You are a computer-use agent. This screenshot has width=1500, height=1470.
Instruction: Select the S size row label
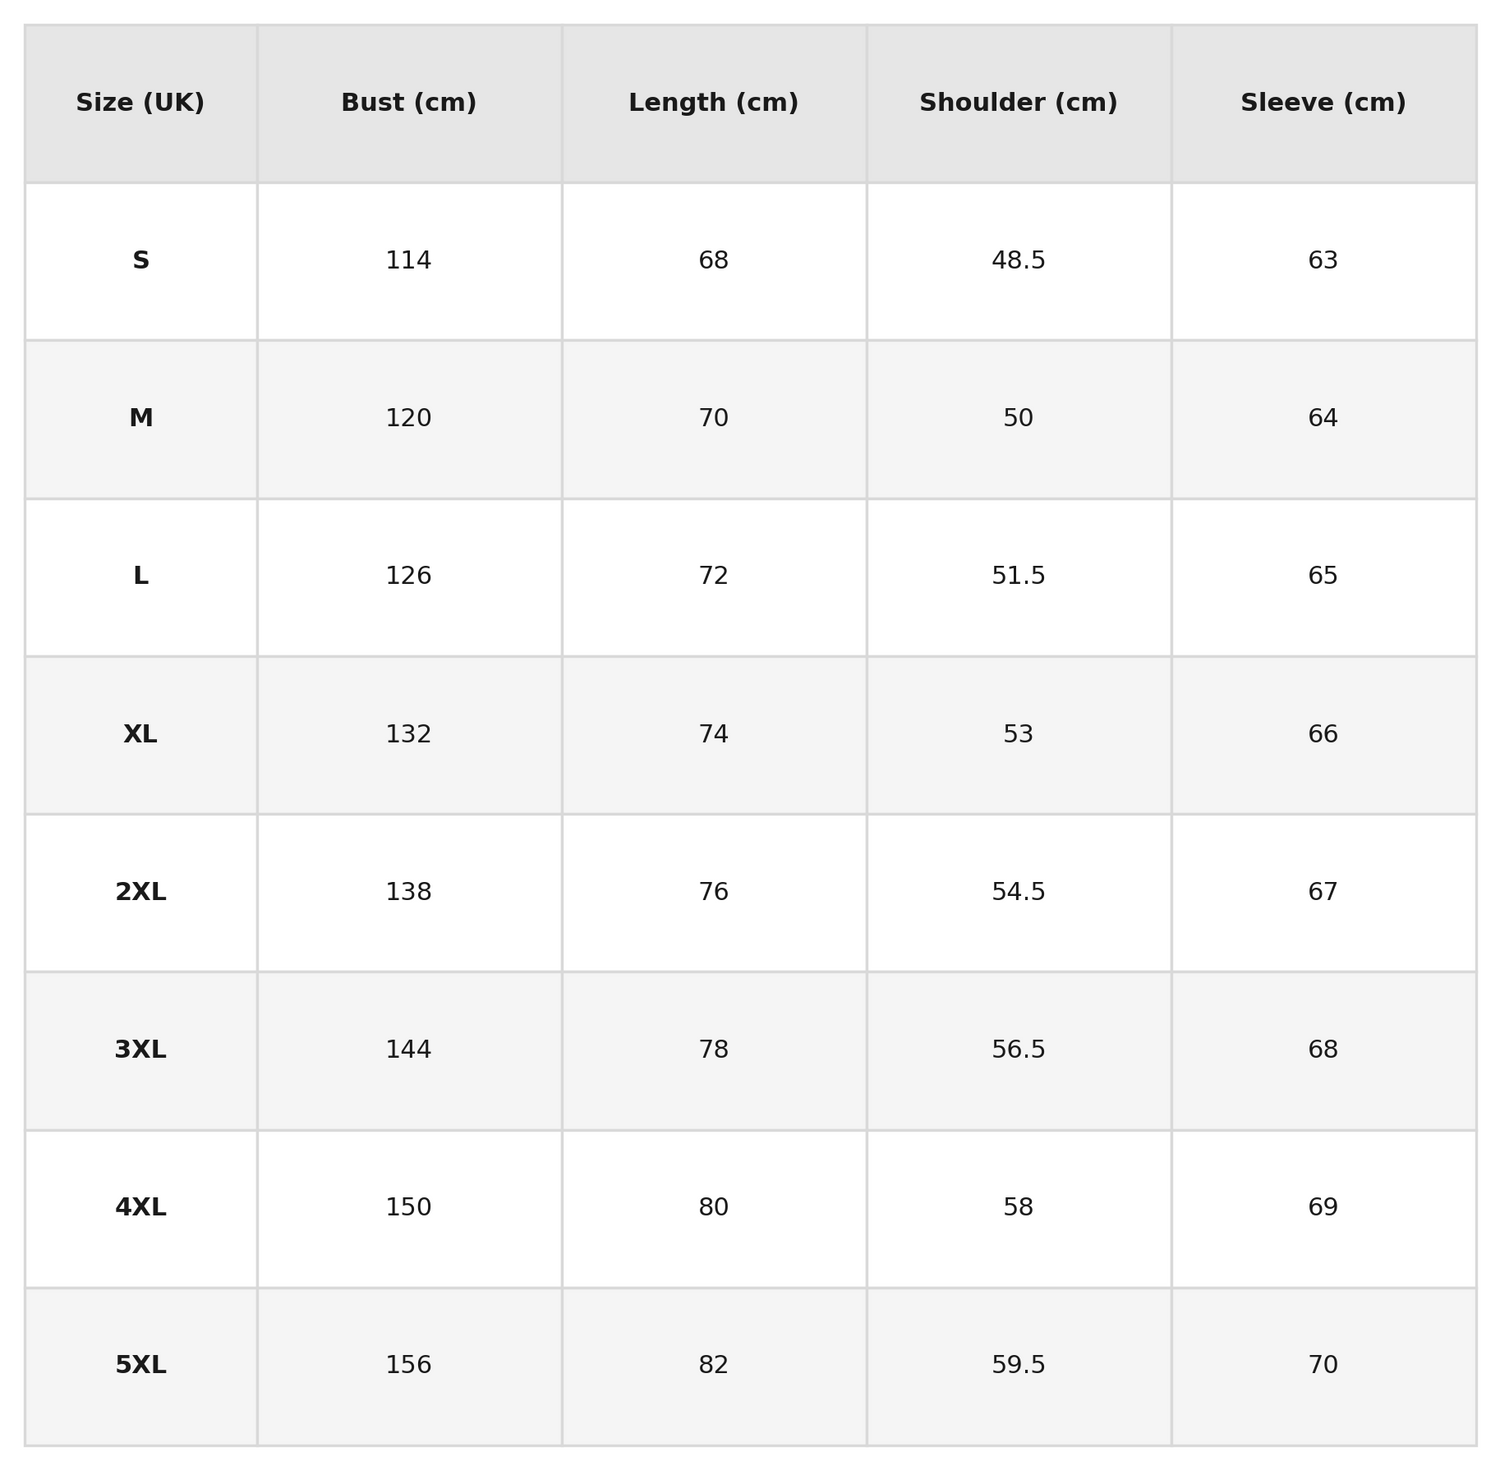point(141,261)
